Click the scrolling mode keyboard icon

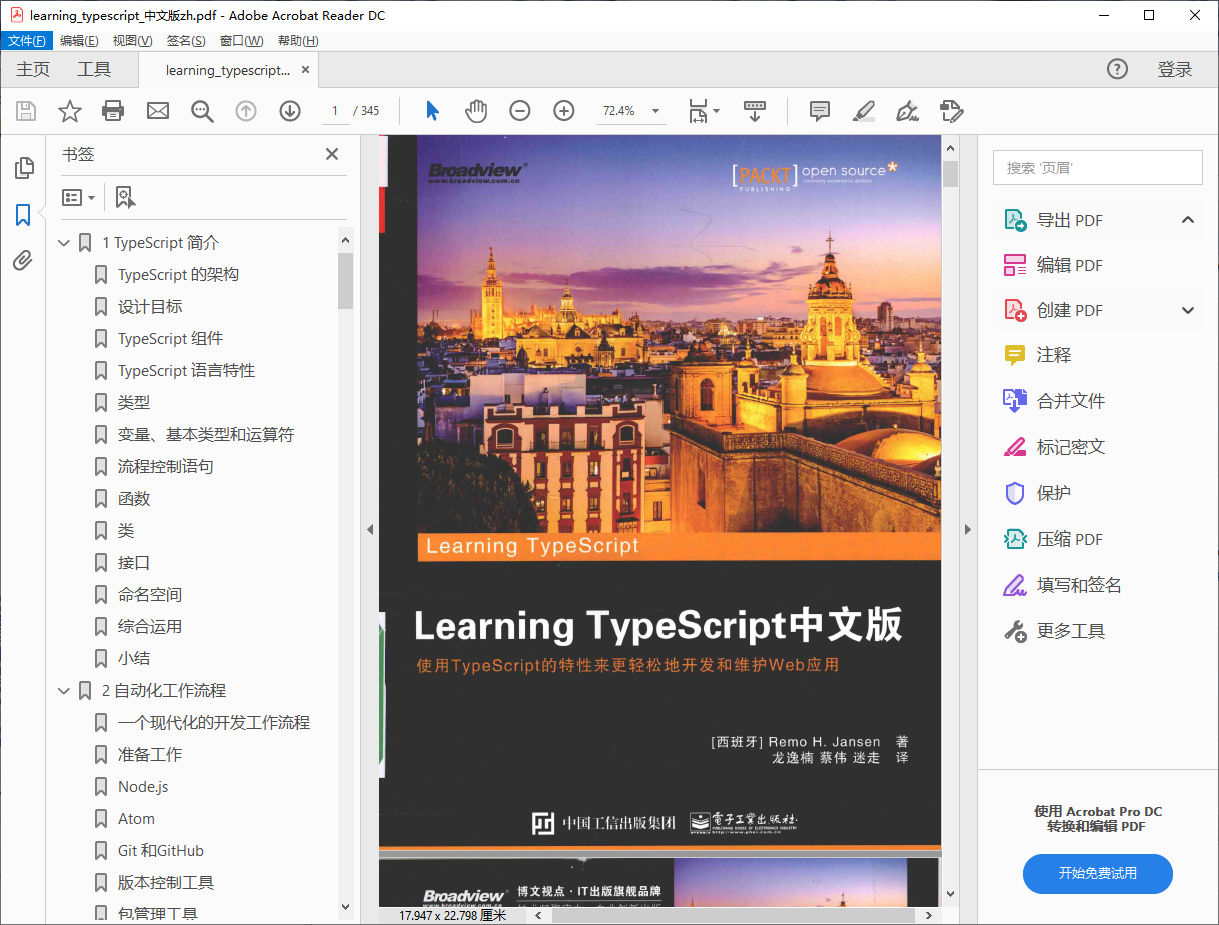click(x=755, y=111)
